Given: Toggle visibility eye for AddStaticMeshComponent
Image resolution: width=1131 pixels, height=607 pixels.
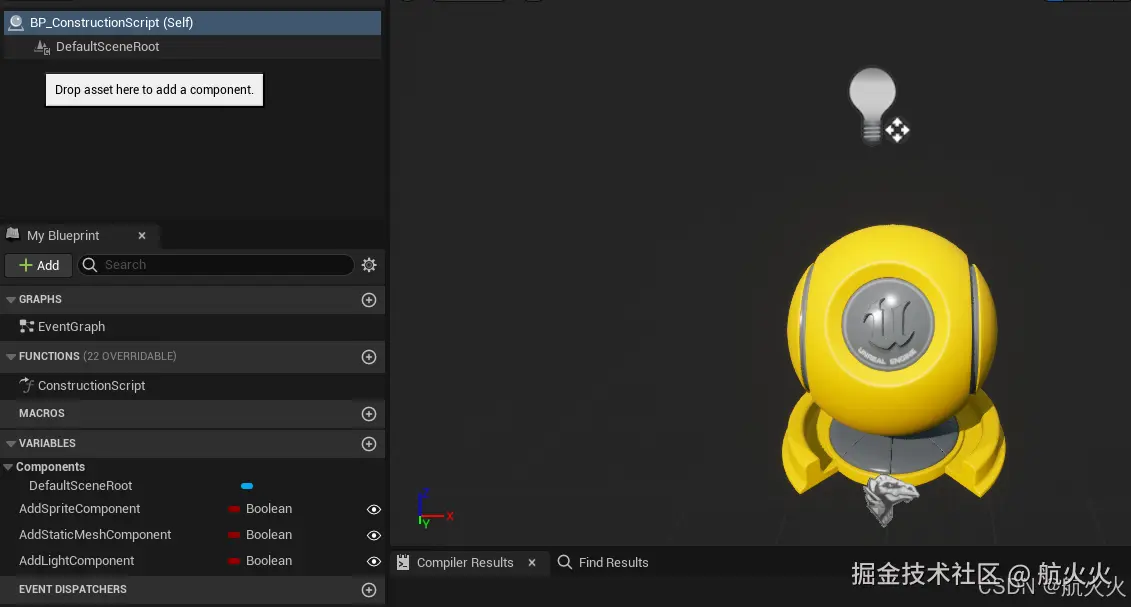Looking at the screenshot, I should pyautogui.click(x=374, y=535).
